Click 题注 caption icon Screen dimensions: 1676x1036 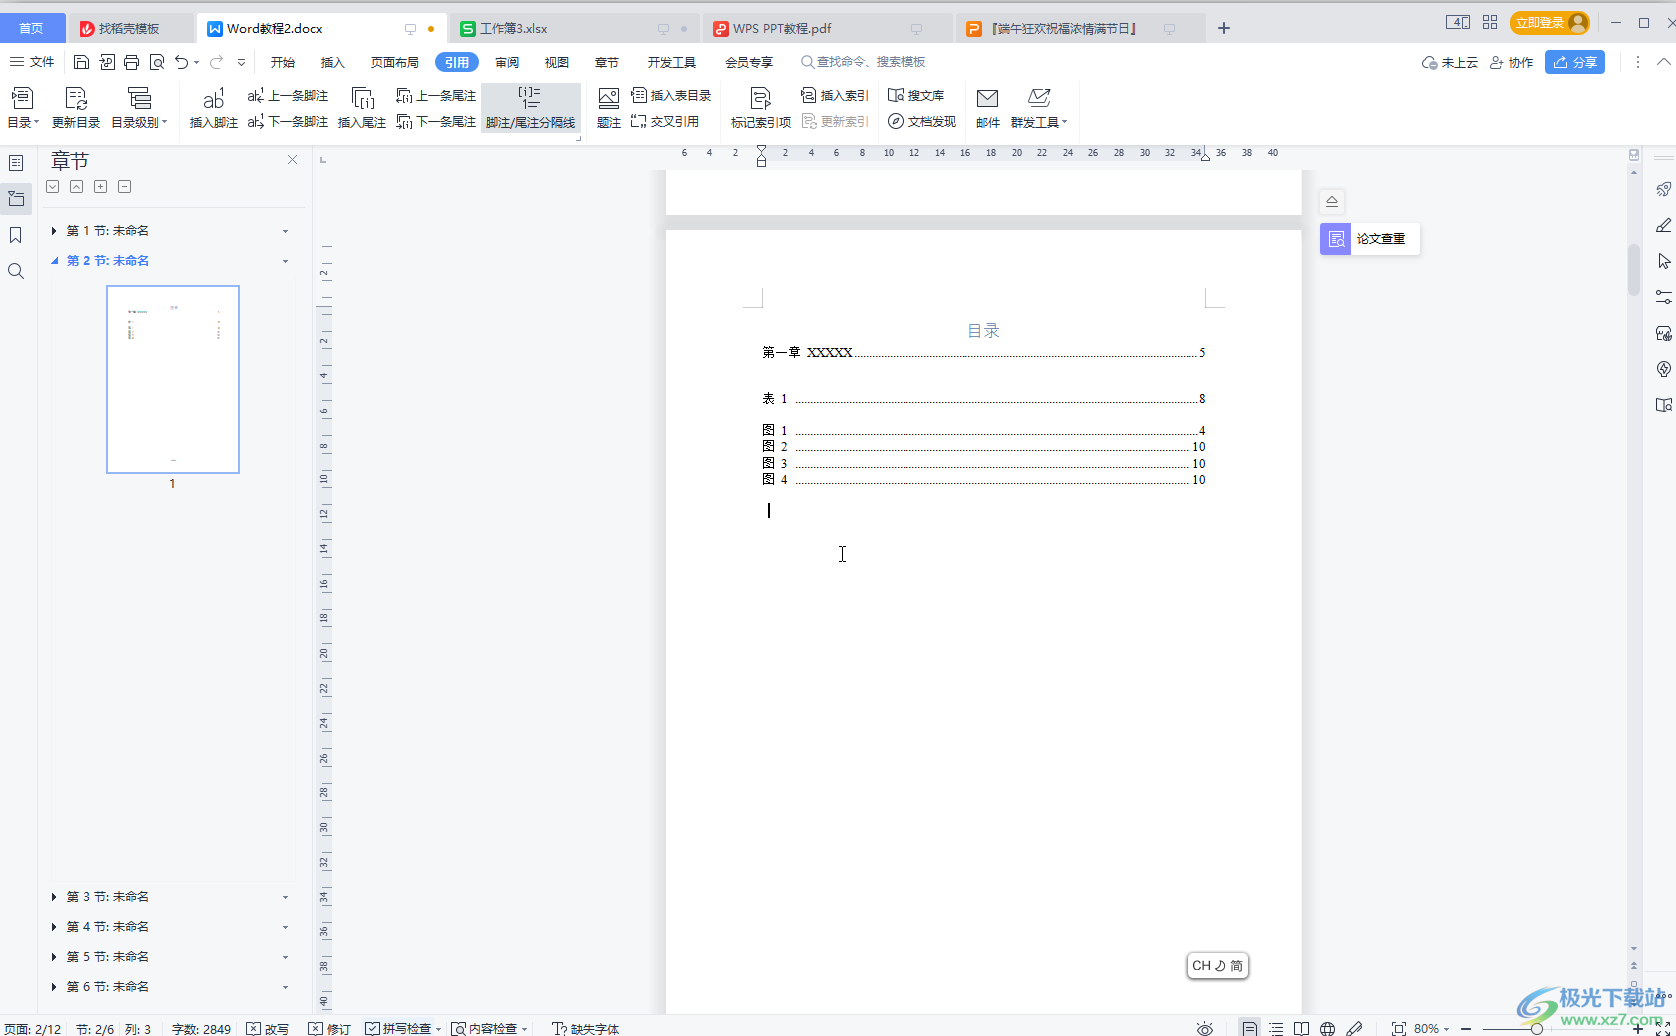(609, 108)
